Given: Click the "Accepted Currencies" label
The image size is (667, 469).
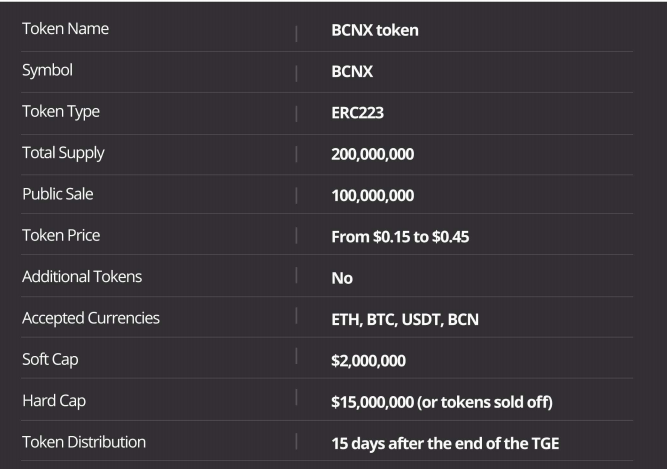Looking at the screenshot, I should 91,318.
